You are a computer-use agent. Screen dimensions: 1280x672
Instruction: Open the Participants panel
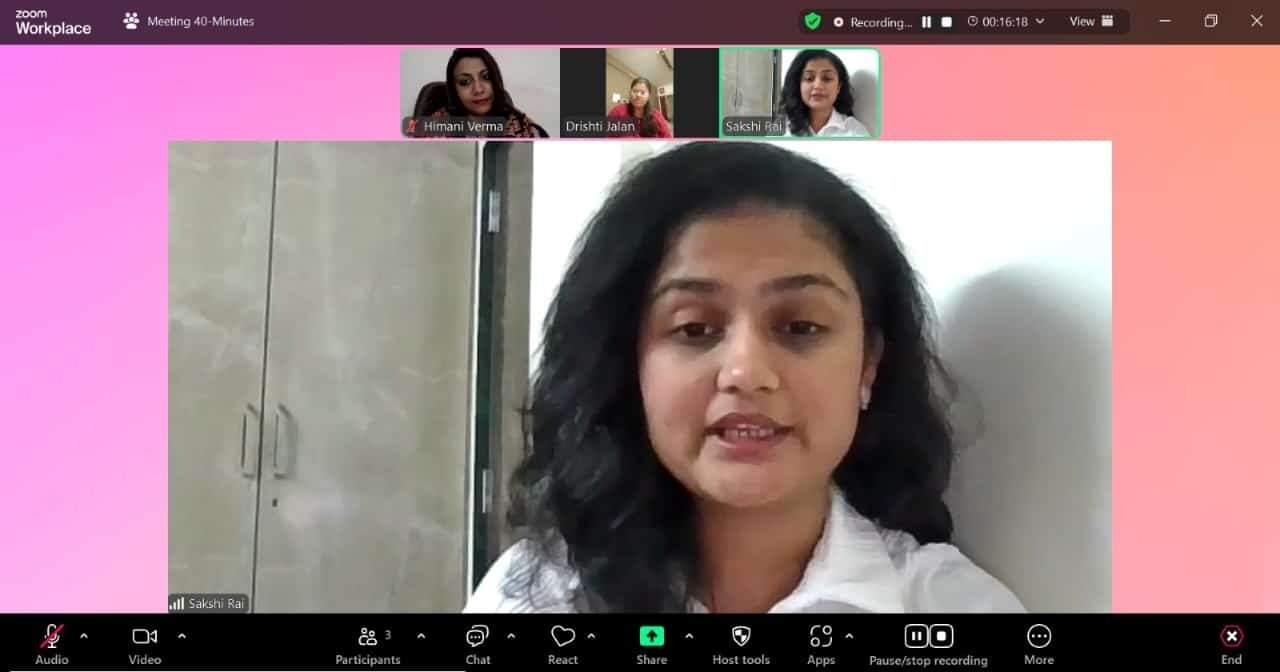click(x=367, y=637)
